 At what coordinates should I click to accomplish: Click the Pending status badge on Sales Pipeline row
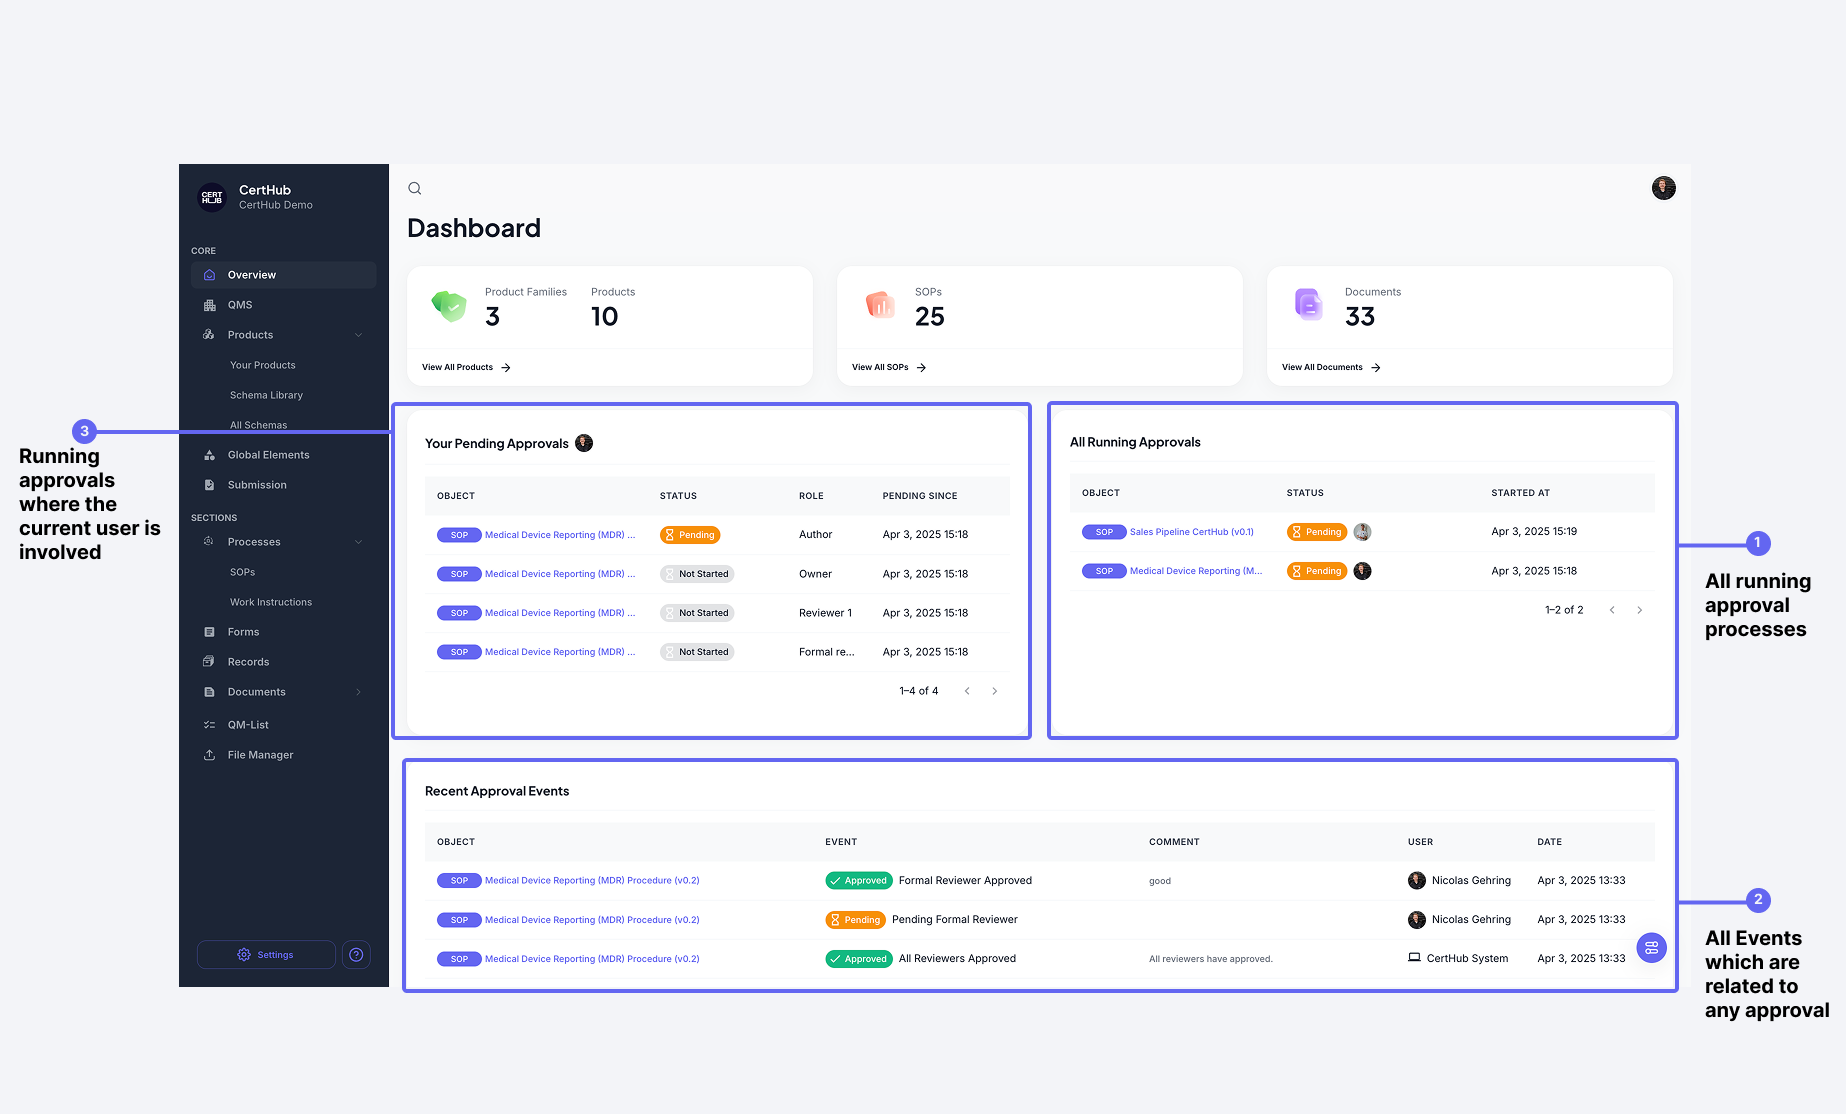1316,531
